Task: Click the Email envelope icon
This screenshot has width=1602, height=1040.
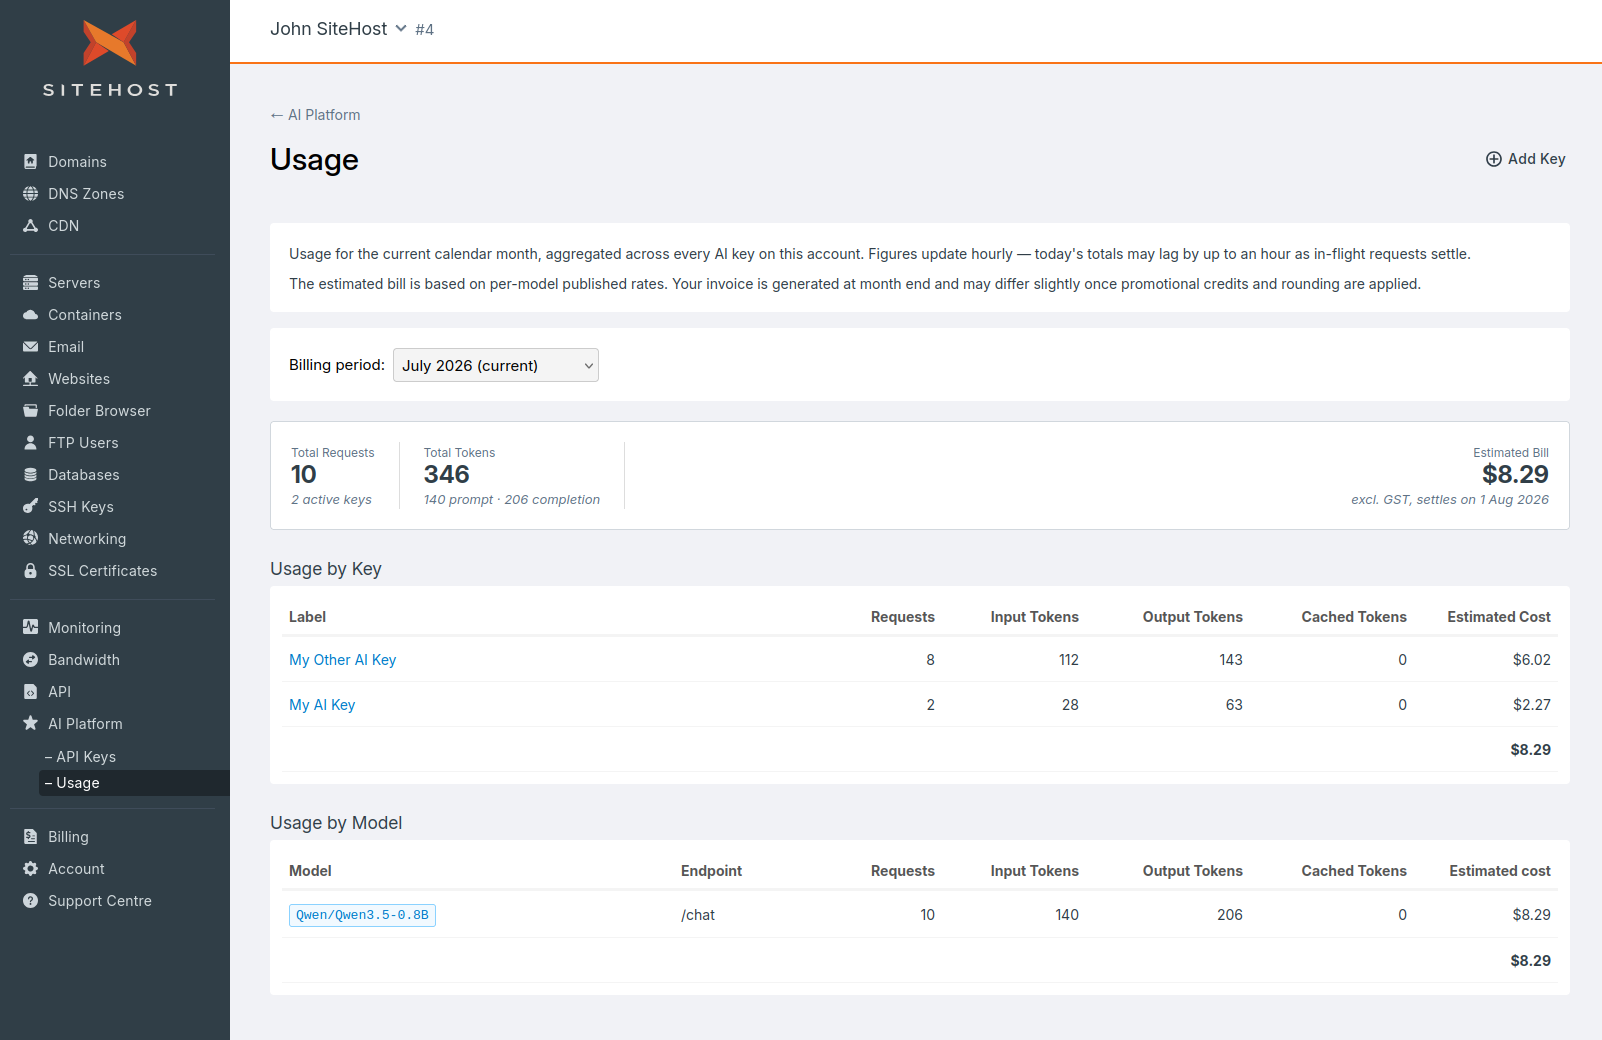Action: [31, 347]
